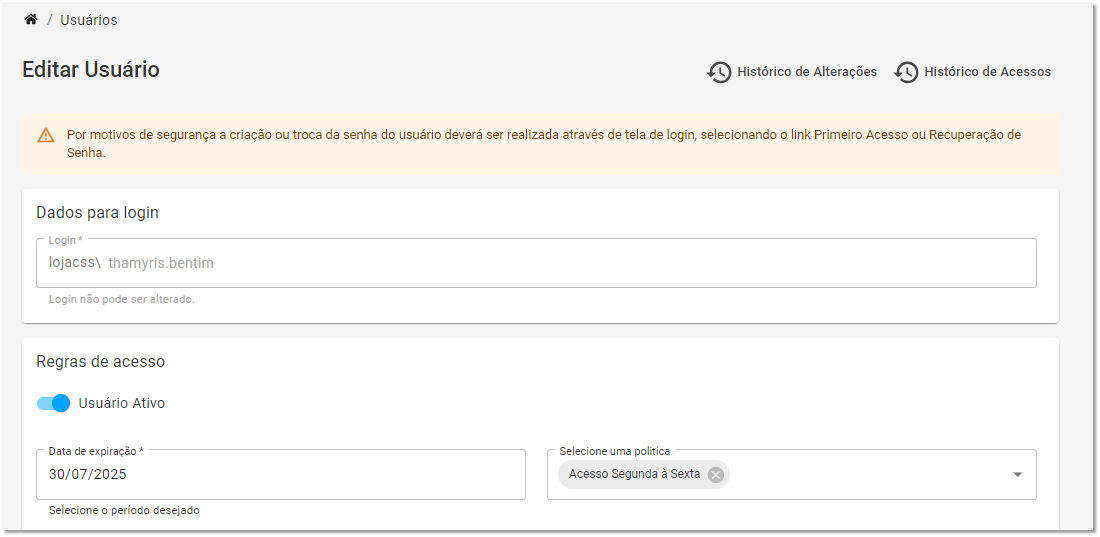Viewport: 1100px width, 537px height.
Task: Toggle the Usuário Ativo switch
Action: click(53, 403)
